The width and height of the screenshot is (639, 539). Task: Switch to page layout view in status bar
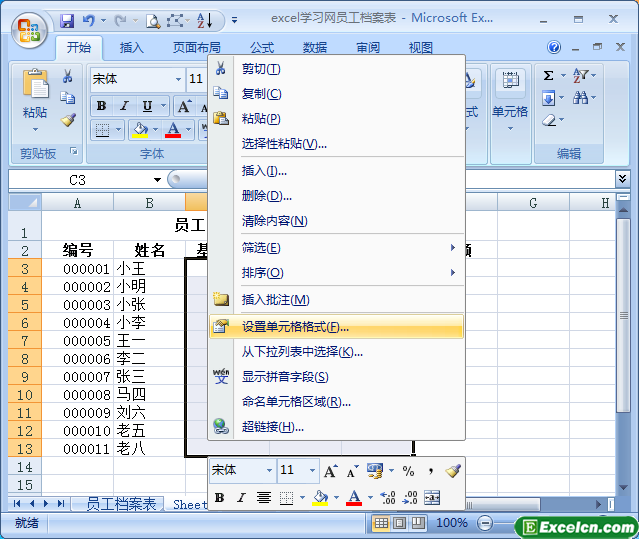tap(400, 523)
